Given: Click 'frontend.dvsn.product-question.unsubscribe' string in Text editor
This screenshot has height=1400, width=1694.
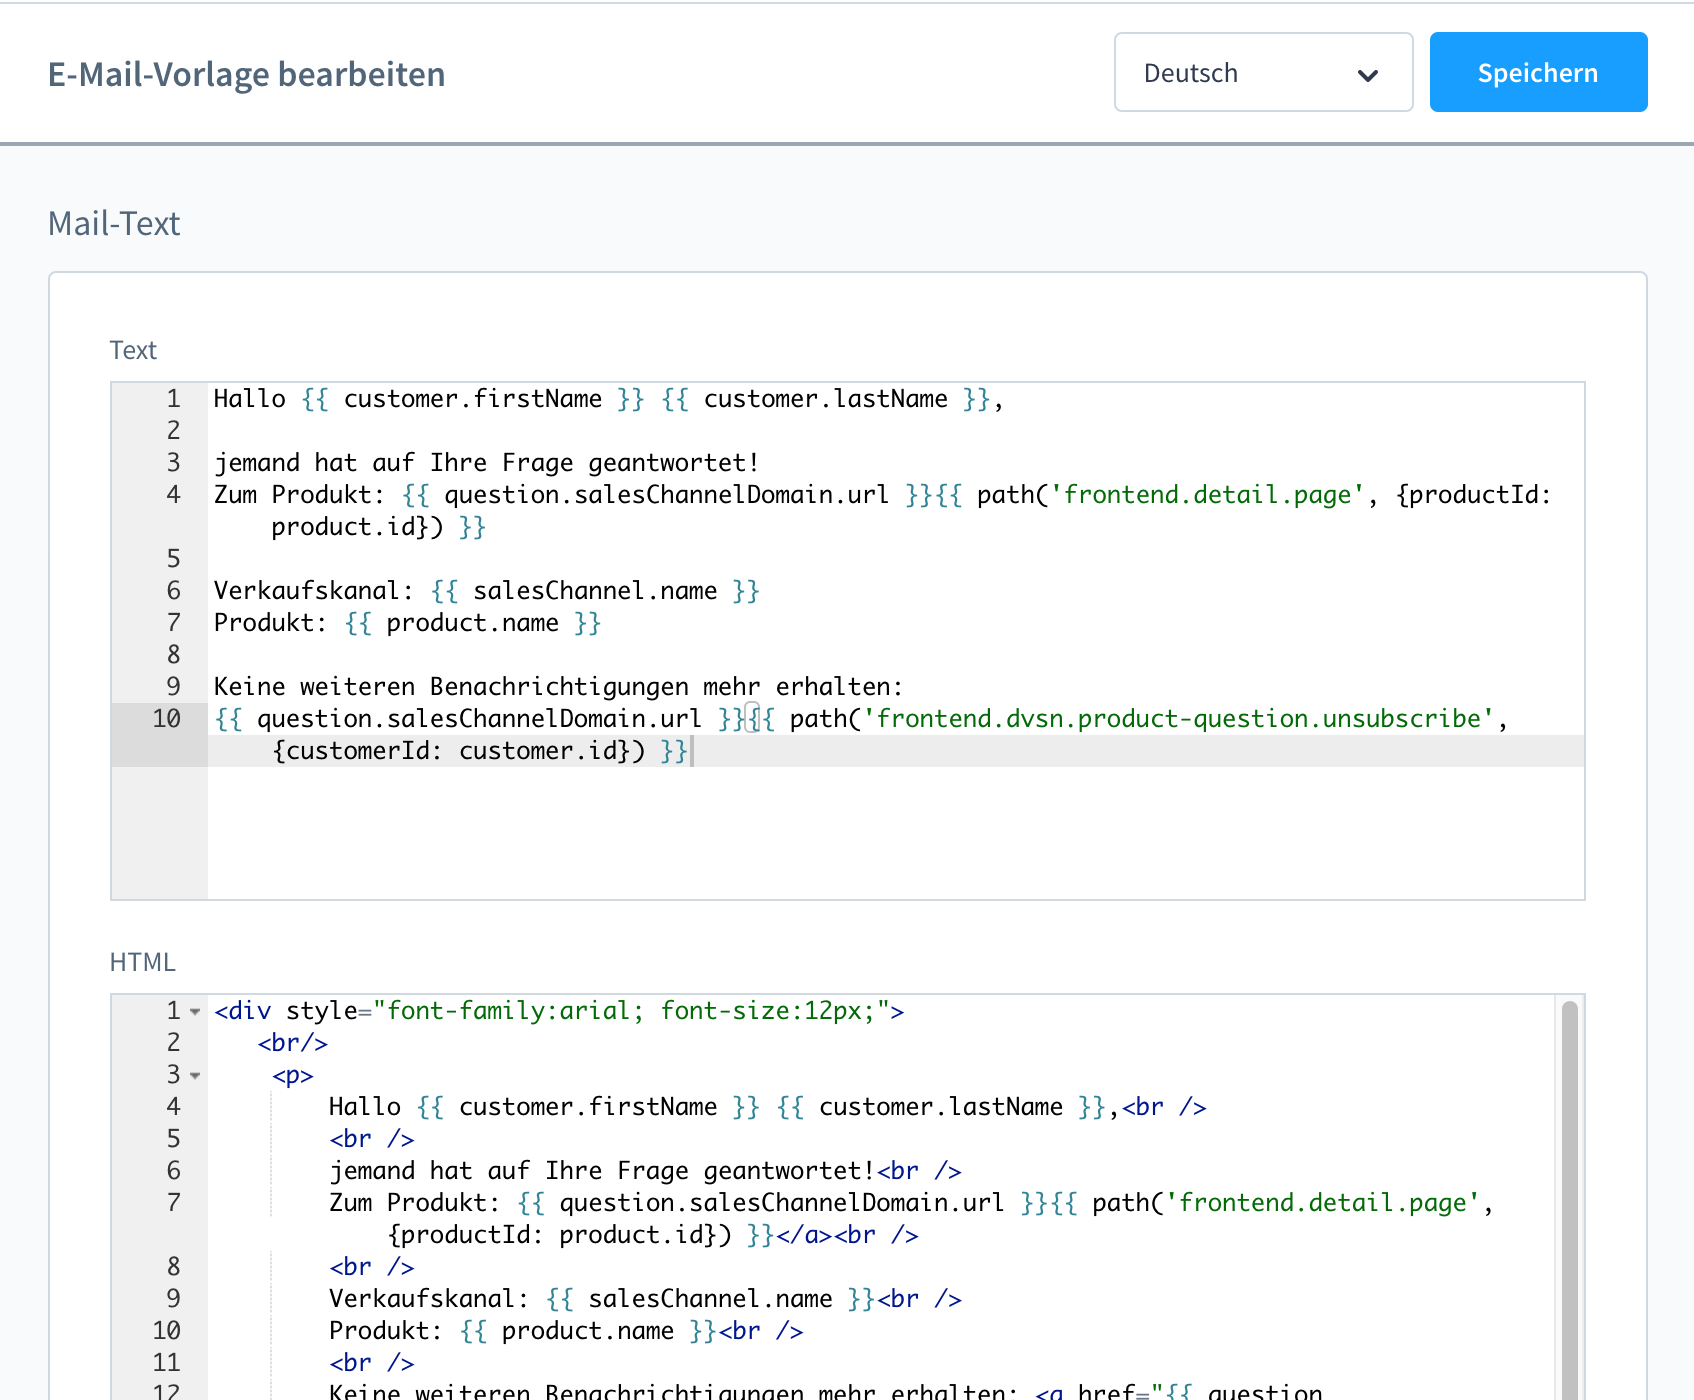Looking at the screenshot, I should click(x=1178, y=719).
